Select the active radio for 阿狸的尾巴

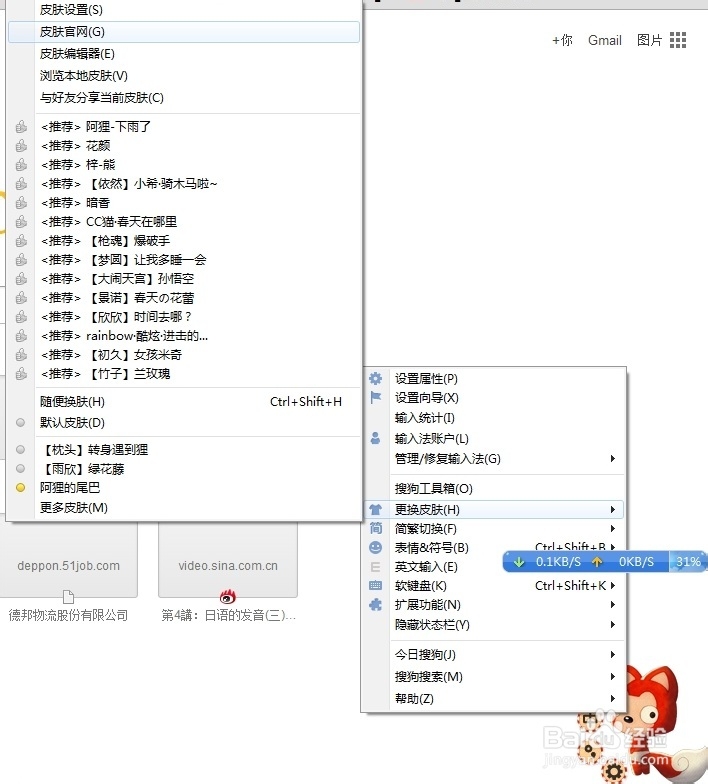(x=20, y=488)
